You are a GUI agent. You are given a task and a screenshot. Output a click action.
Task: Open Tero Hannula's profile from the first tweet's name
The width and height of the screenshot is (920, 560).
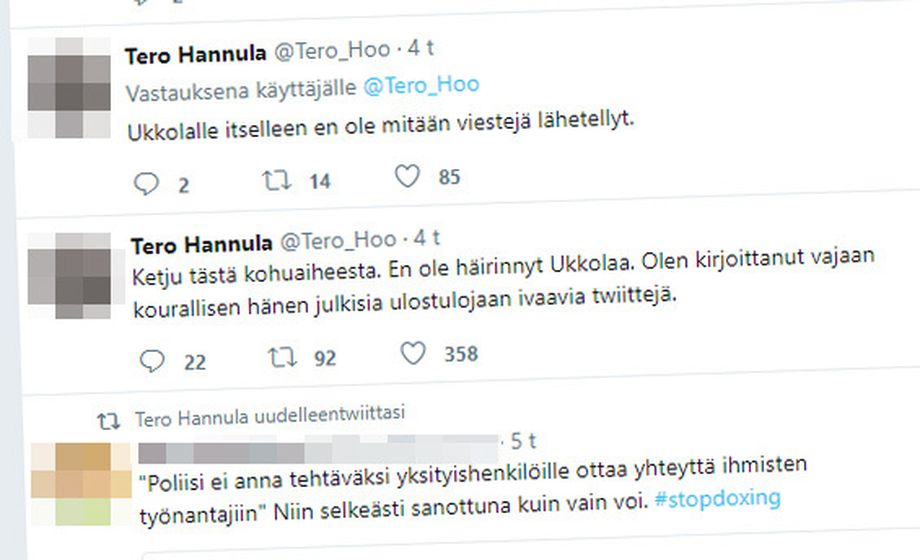tap(195, 55)
